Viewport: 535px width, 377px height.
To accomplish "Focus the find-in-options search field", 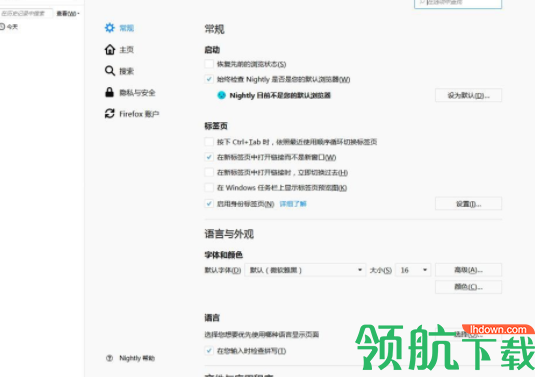I will 458,3.
